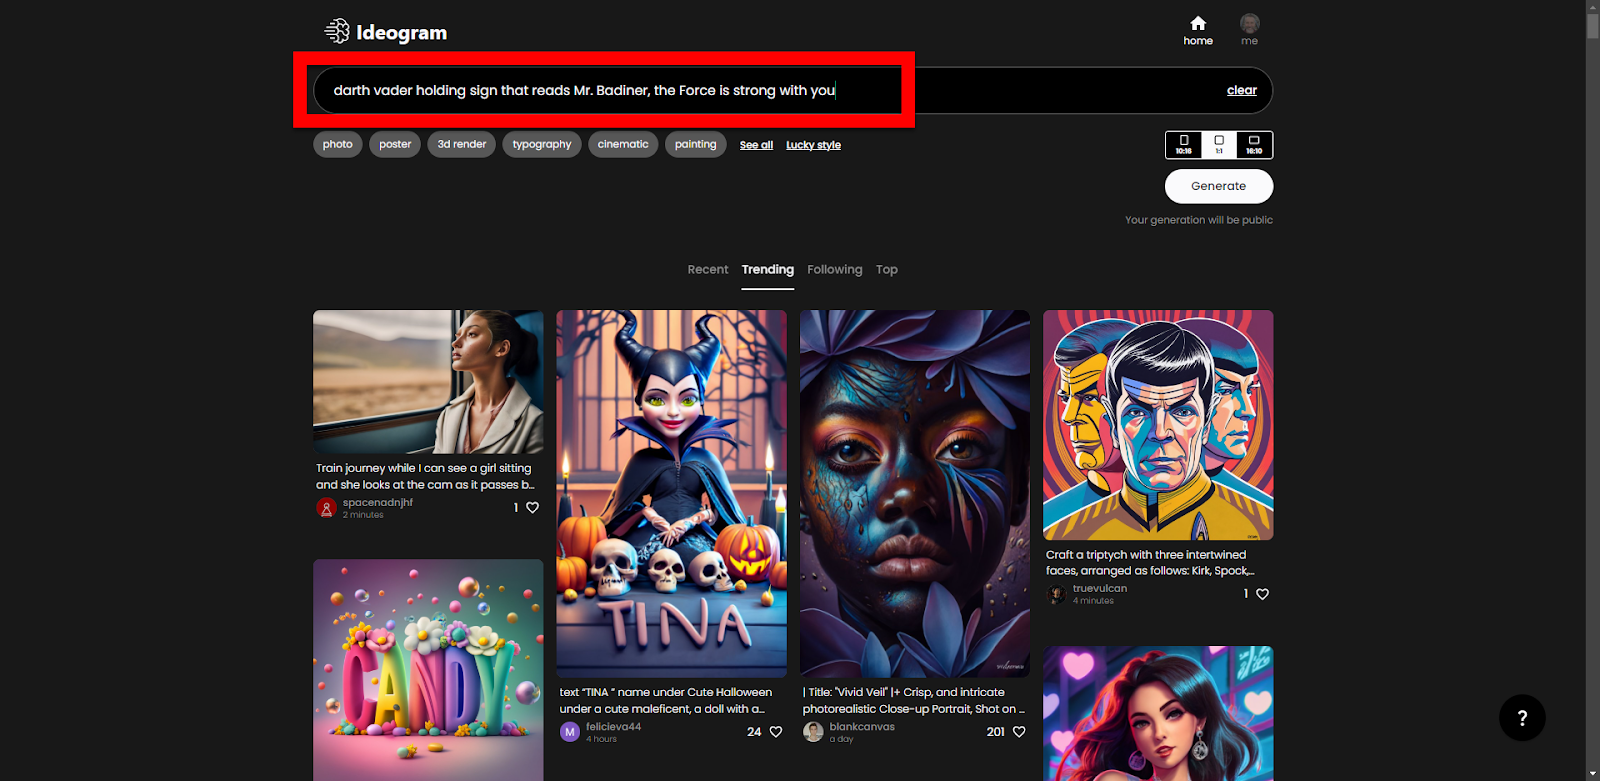Open the anime girl with hearts thumbnail
The image size is (1600, 781).
1158,713
